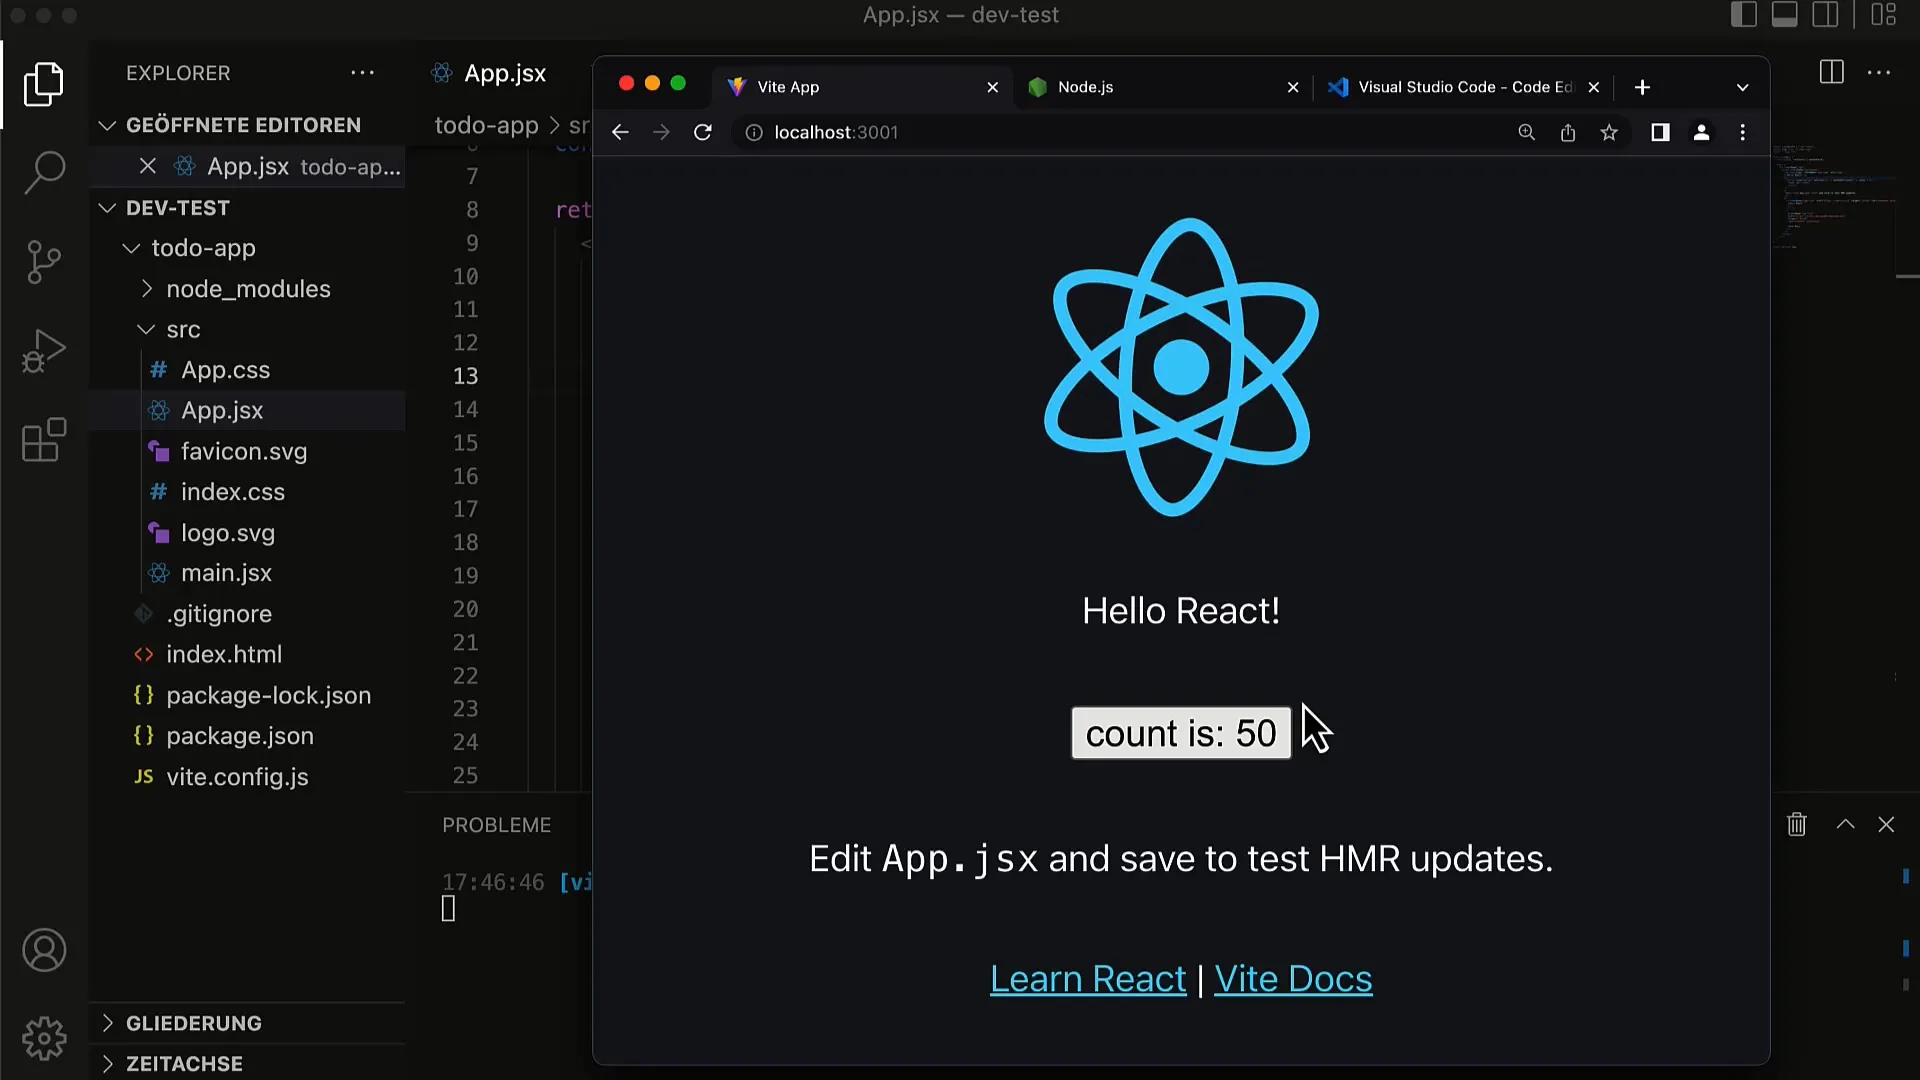
Task: Open vite.config.js
Action: click(x=247, y=777)
